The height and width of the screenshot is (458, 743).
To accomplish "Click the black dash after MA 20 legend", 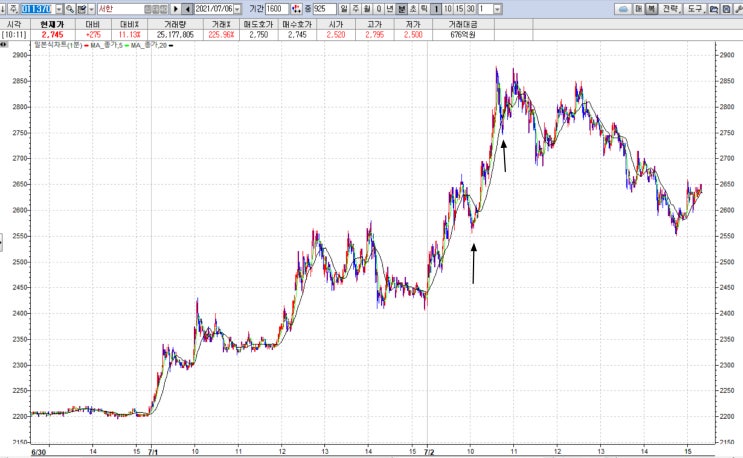I will tap(171, 46).
